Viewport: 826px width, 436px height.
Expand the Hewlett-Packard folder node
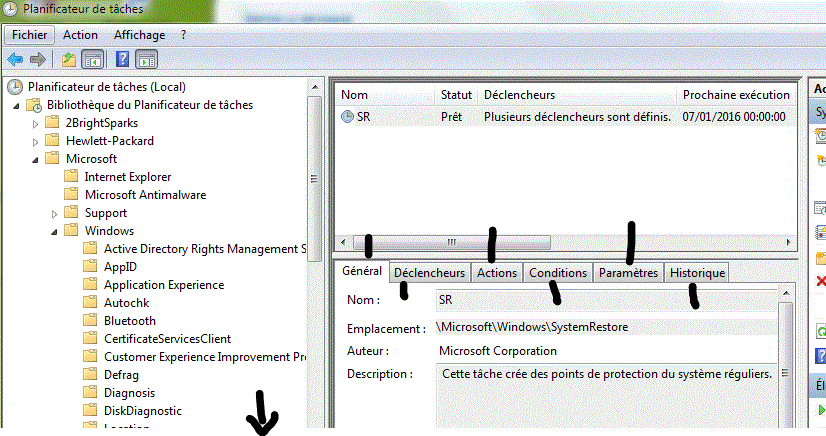click(x=37, y=141)
